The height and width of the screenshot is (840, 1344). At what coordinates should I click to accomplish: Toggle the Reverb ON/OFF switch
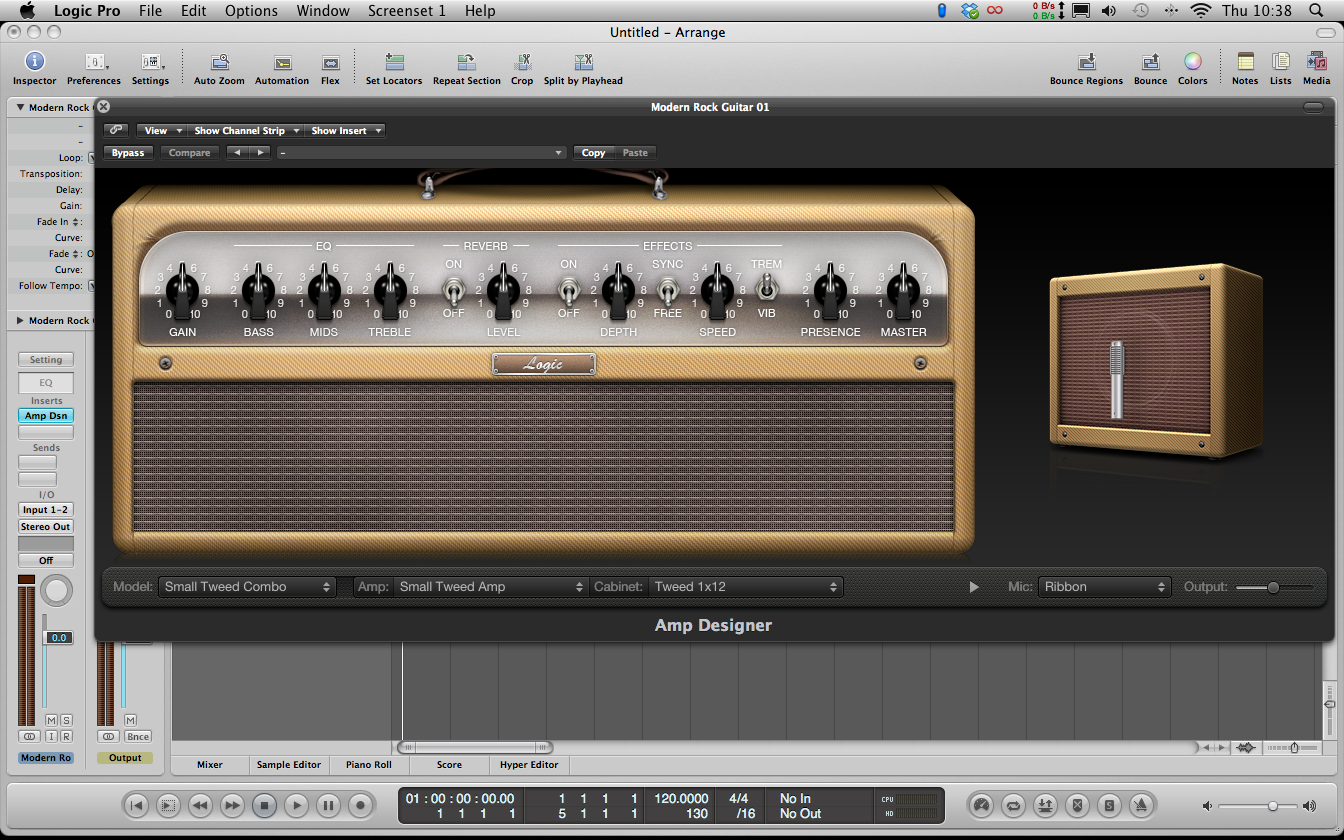tap(453, 290)
